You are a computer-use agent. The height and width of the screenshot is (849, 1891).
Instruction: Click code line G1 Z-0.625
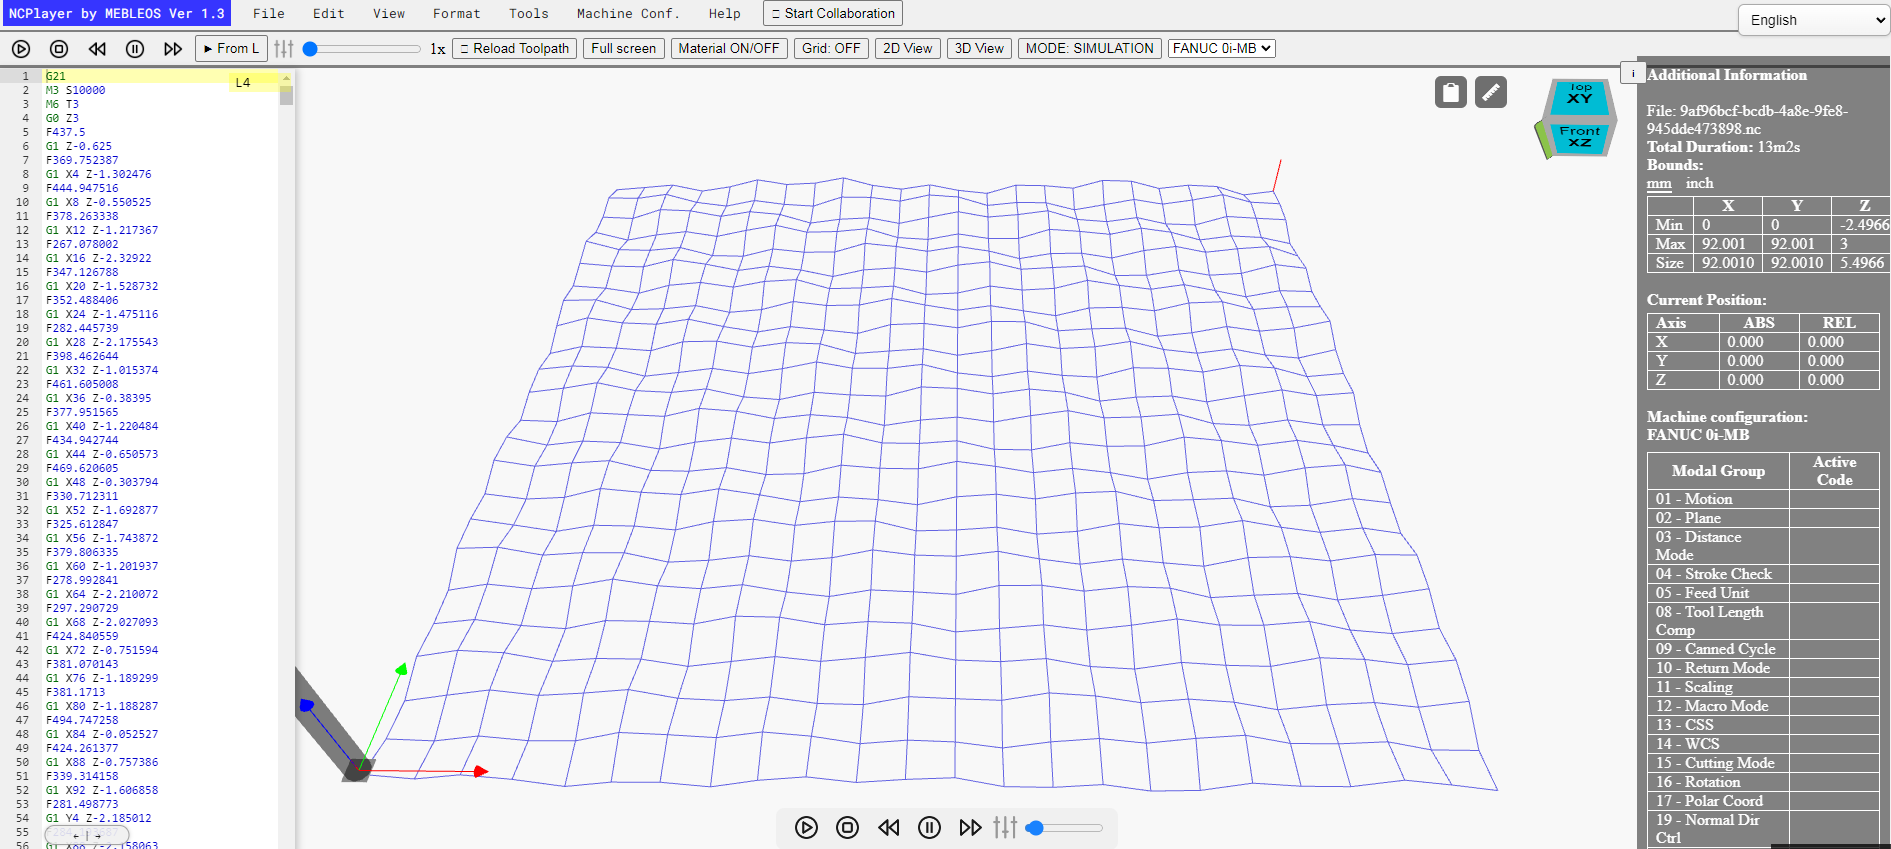click(79, 146)
